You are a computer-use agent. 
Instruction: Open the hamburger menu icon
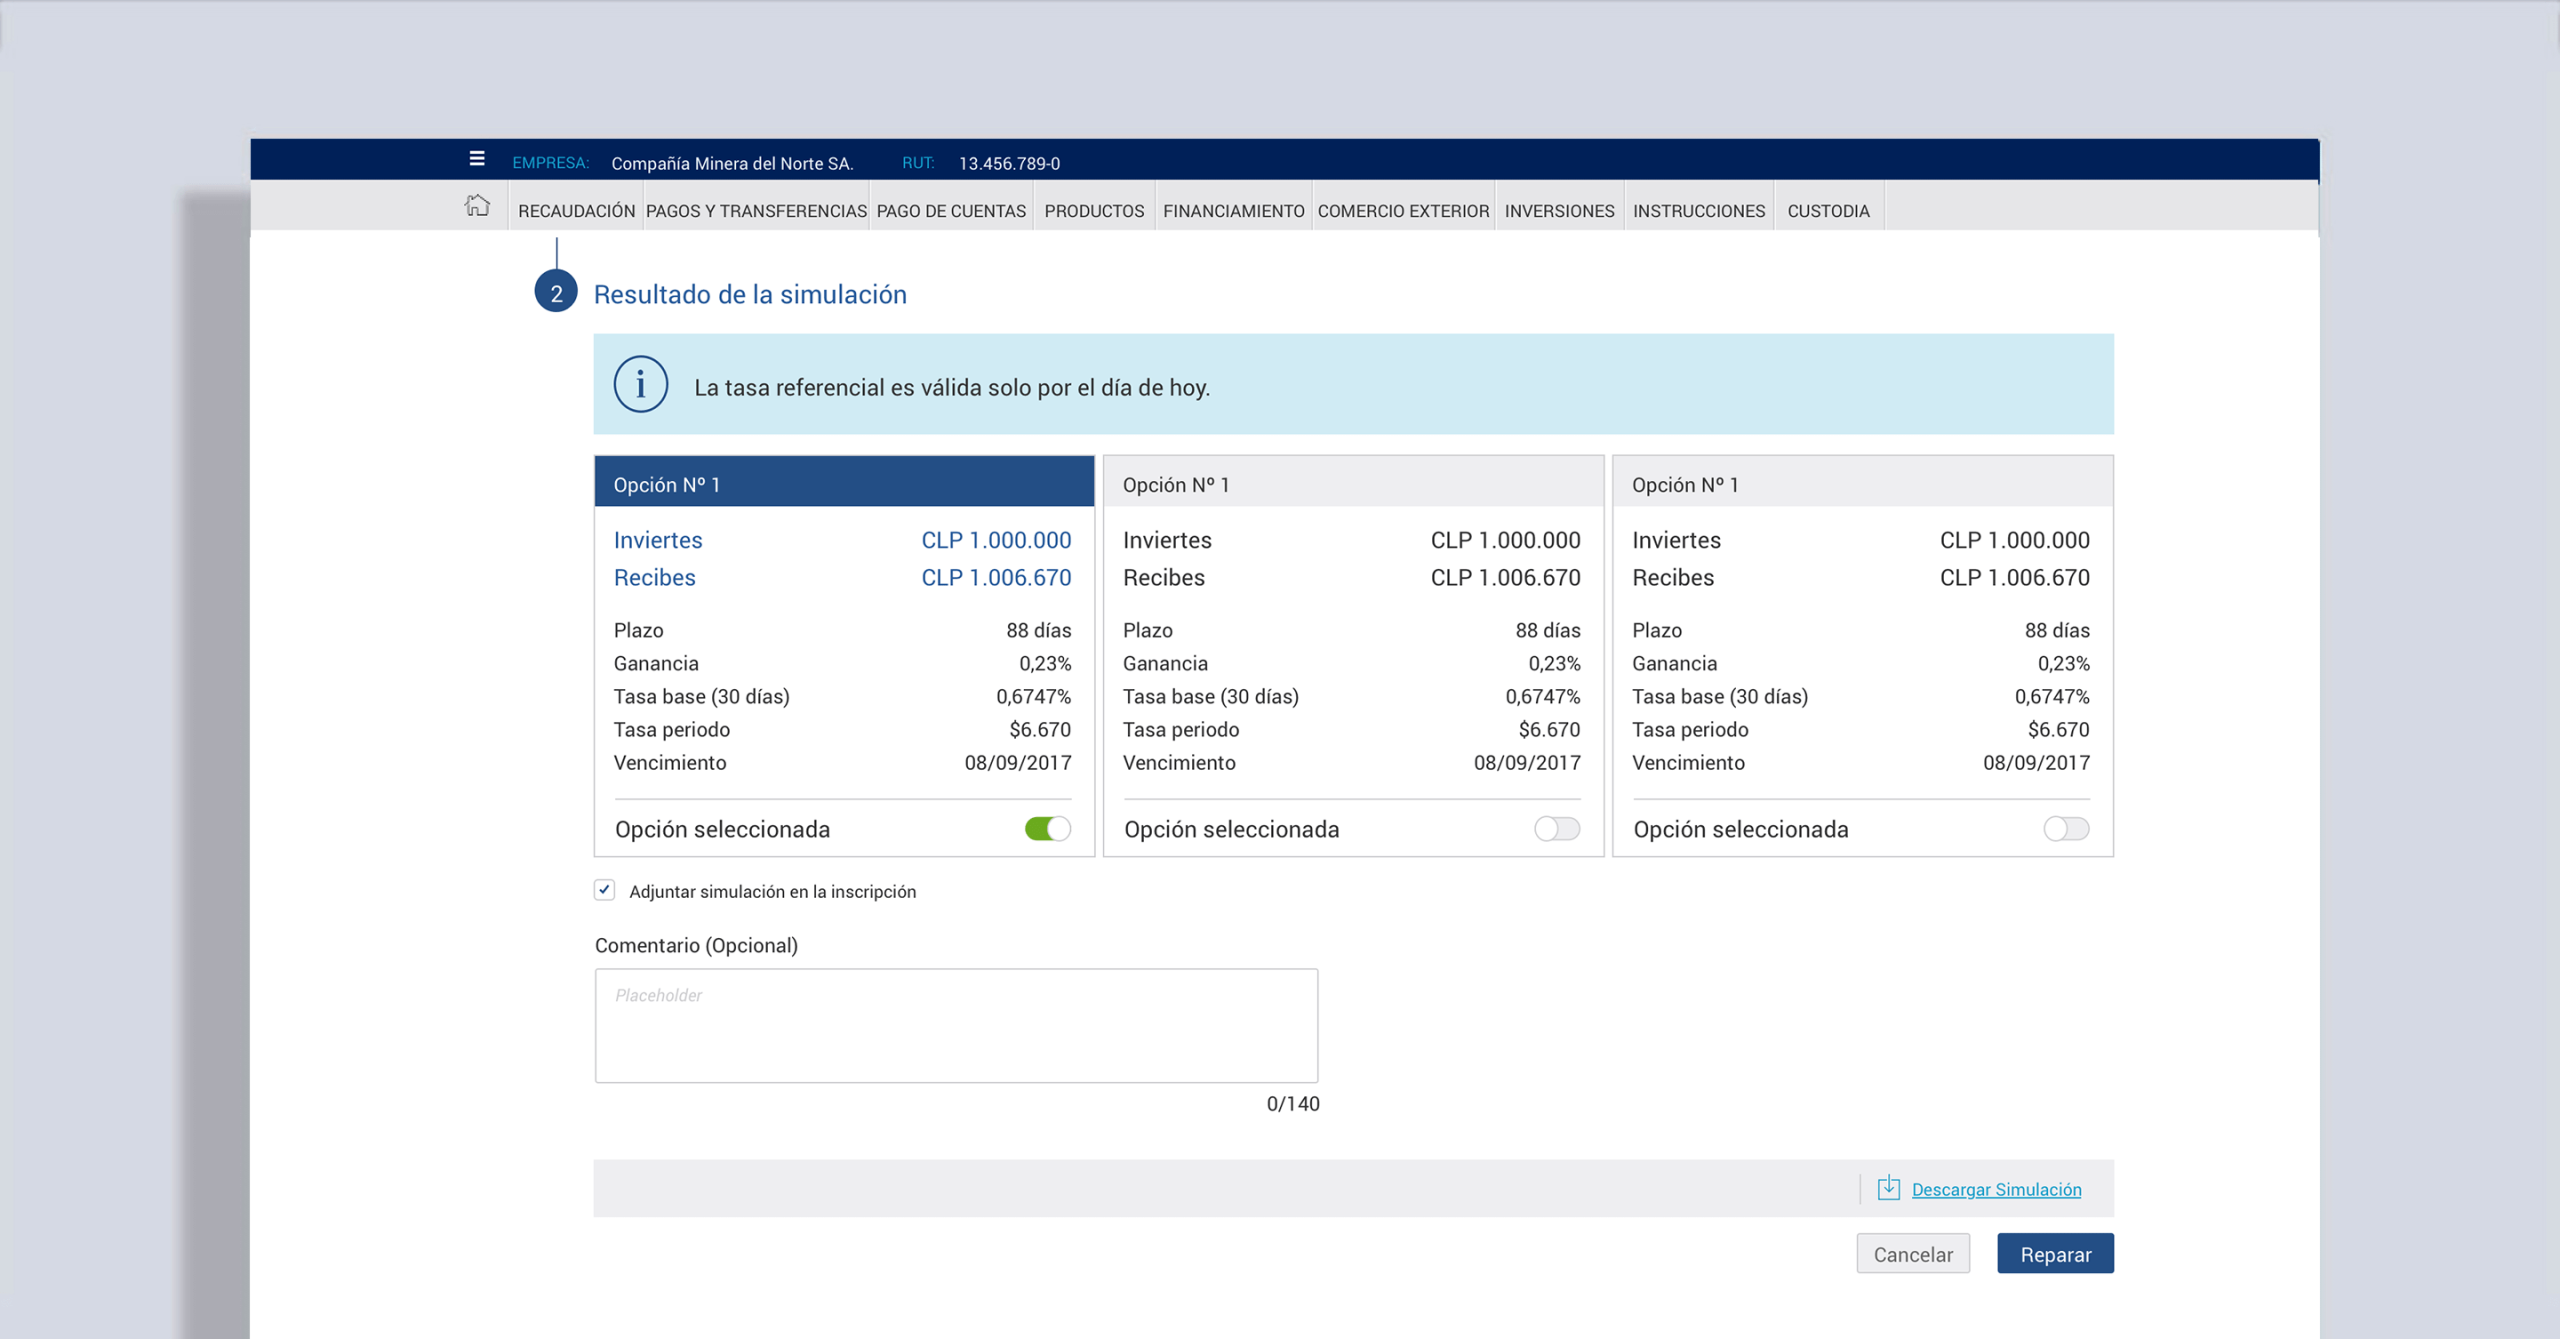tap(477, 159)
